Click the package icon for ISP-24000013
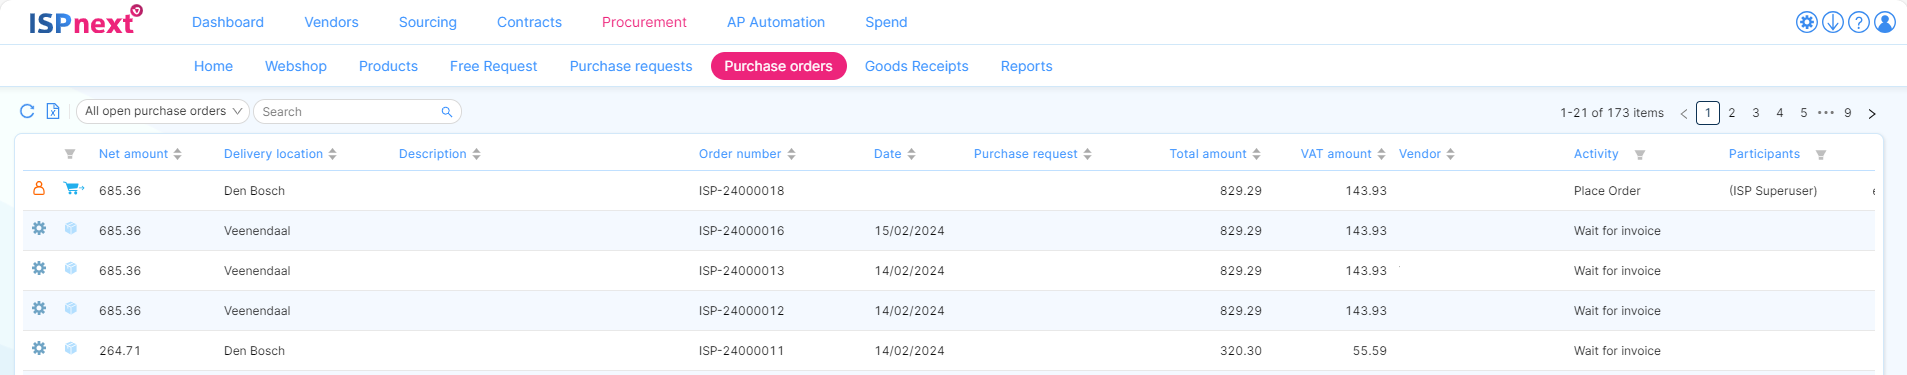The width and height of the screenshot is (1907, 375). (71, 268)
